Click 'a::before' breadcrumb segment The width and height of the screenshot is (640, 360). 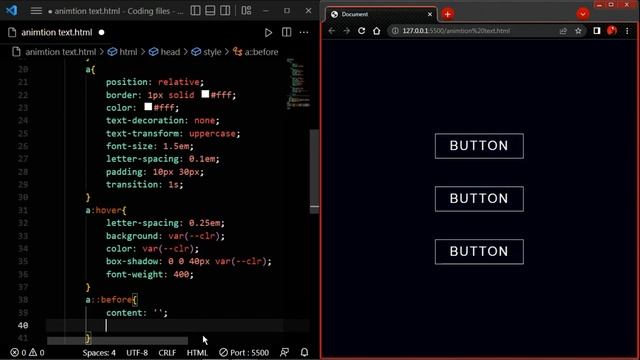pos(261,52)
